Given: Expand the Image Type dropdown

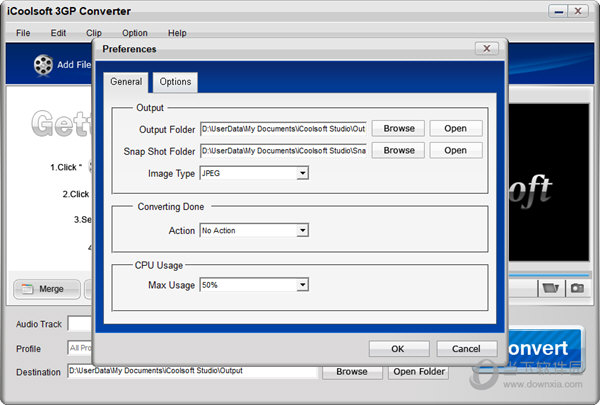Looking at the screenshot, I should pos(303,173).
